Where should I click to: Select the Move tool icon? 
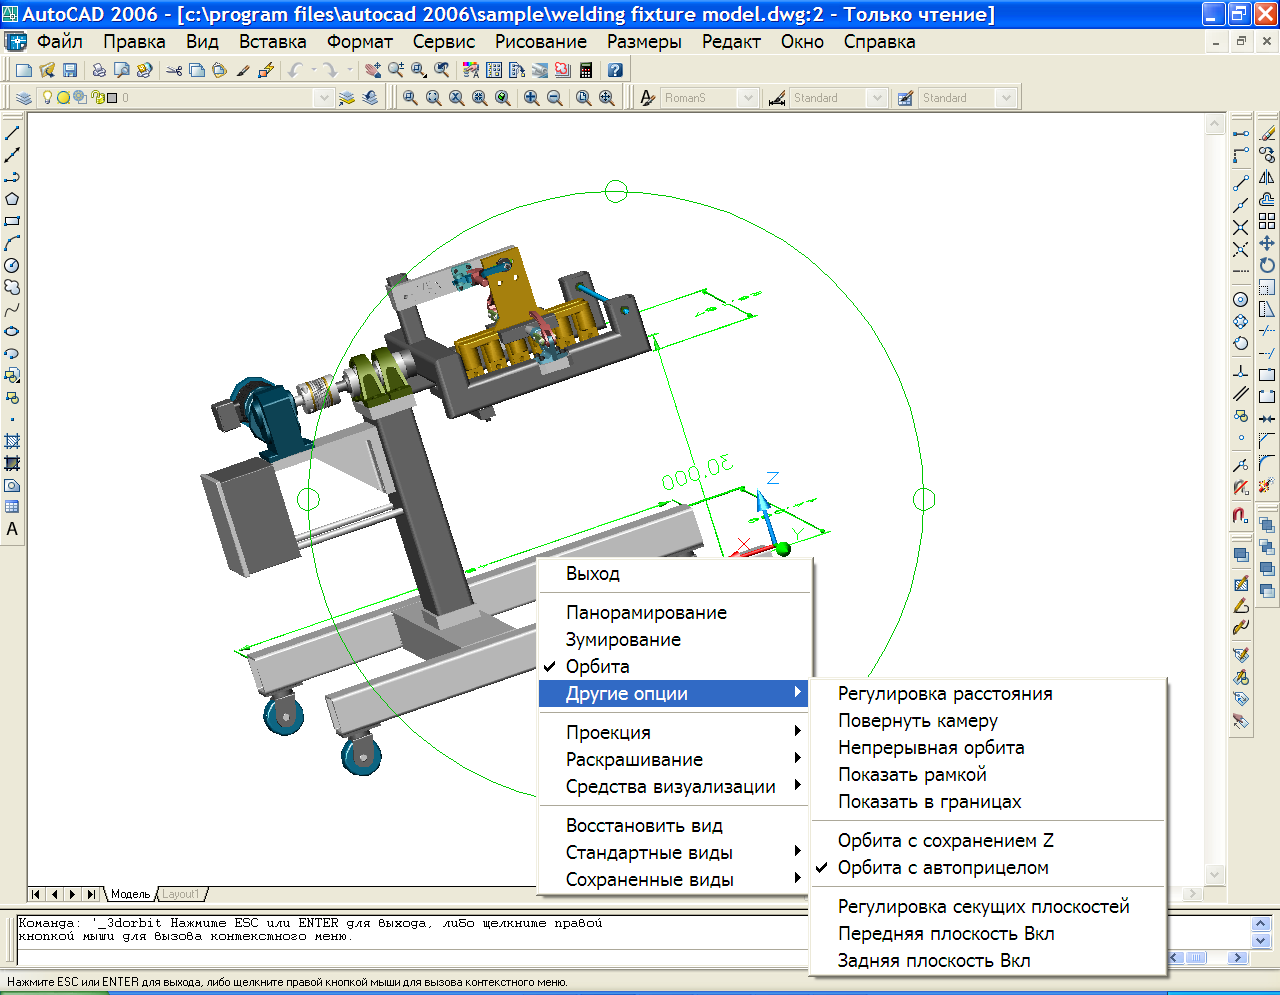click(1267, 243)
